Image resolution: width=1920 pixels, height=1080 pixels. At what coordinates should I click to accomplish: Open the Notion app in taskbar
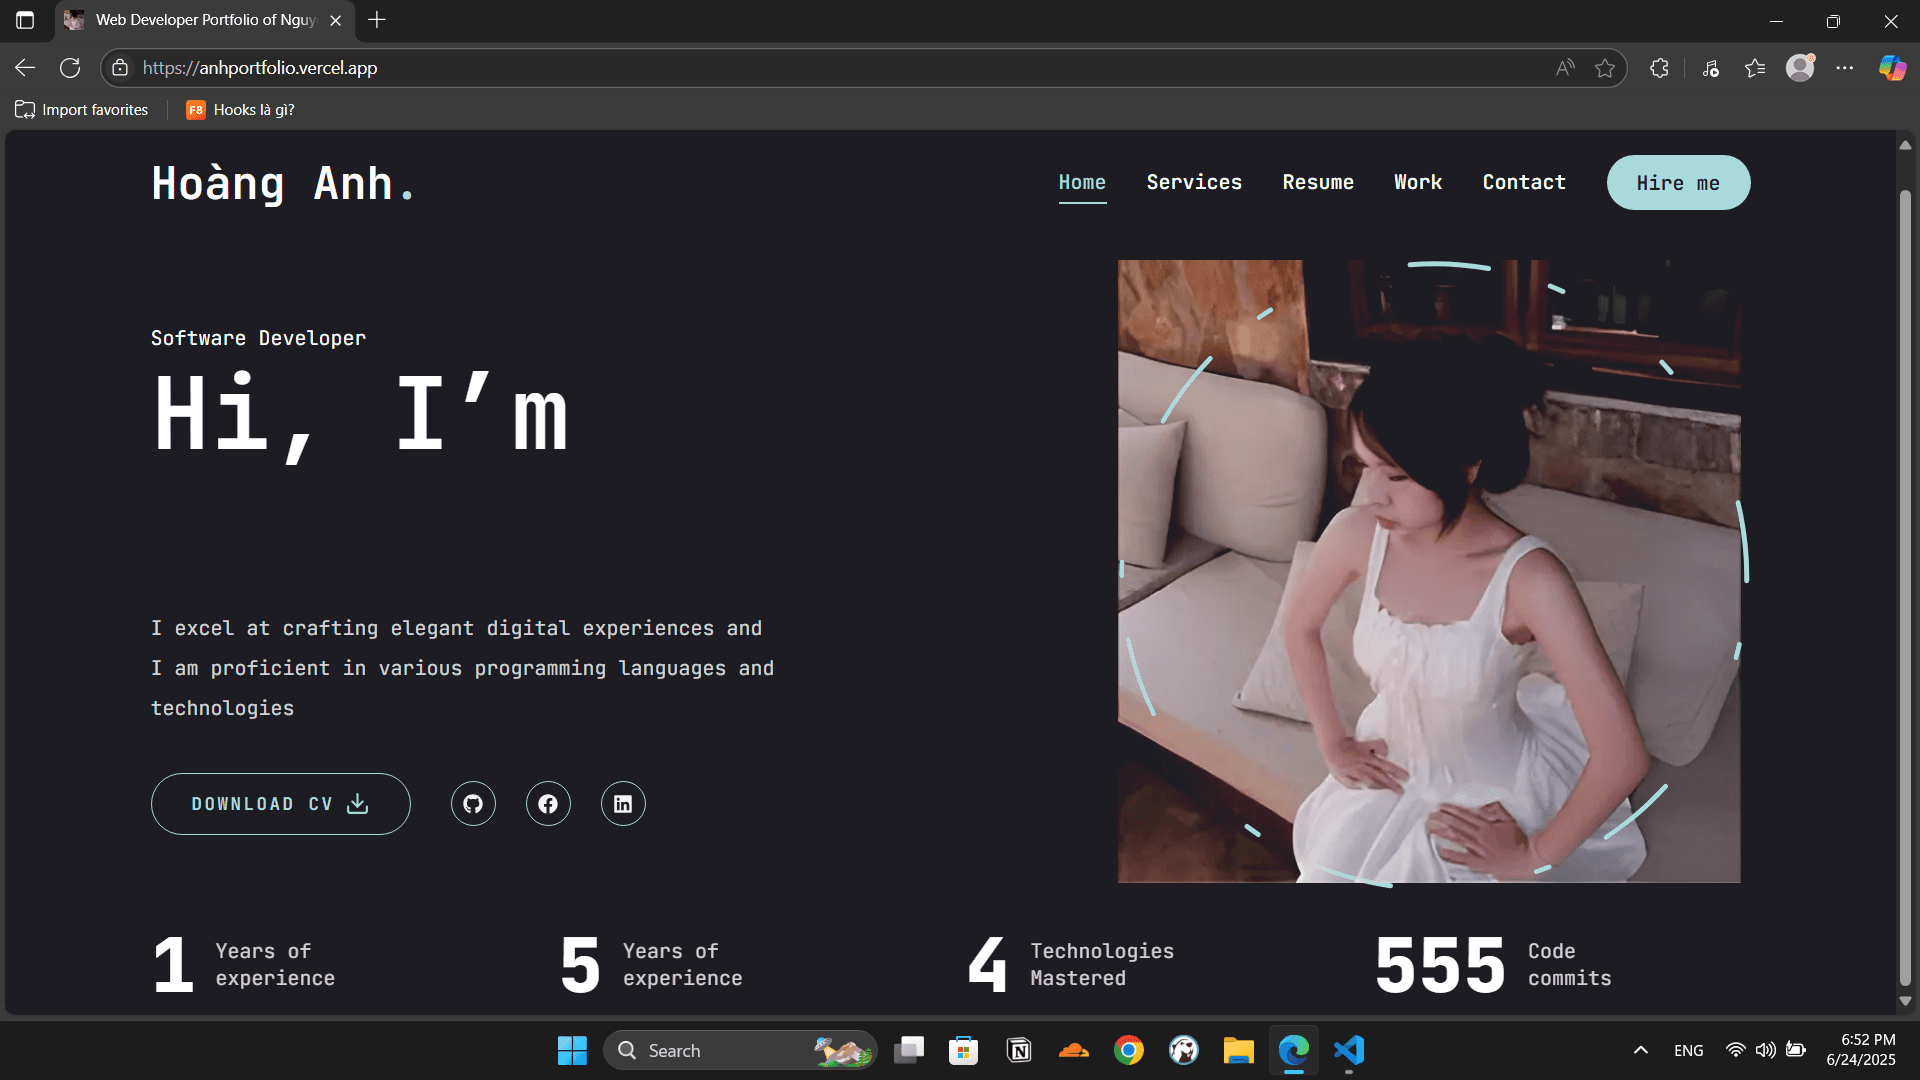click(1019, 1050)
